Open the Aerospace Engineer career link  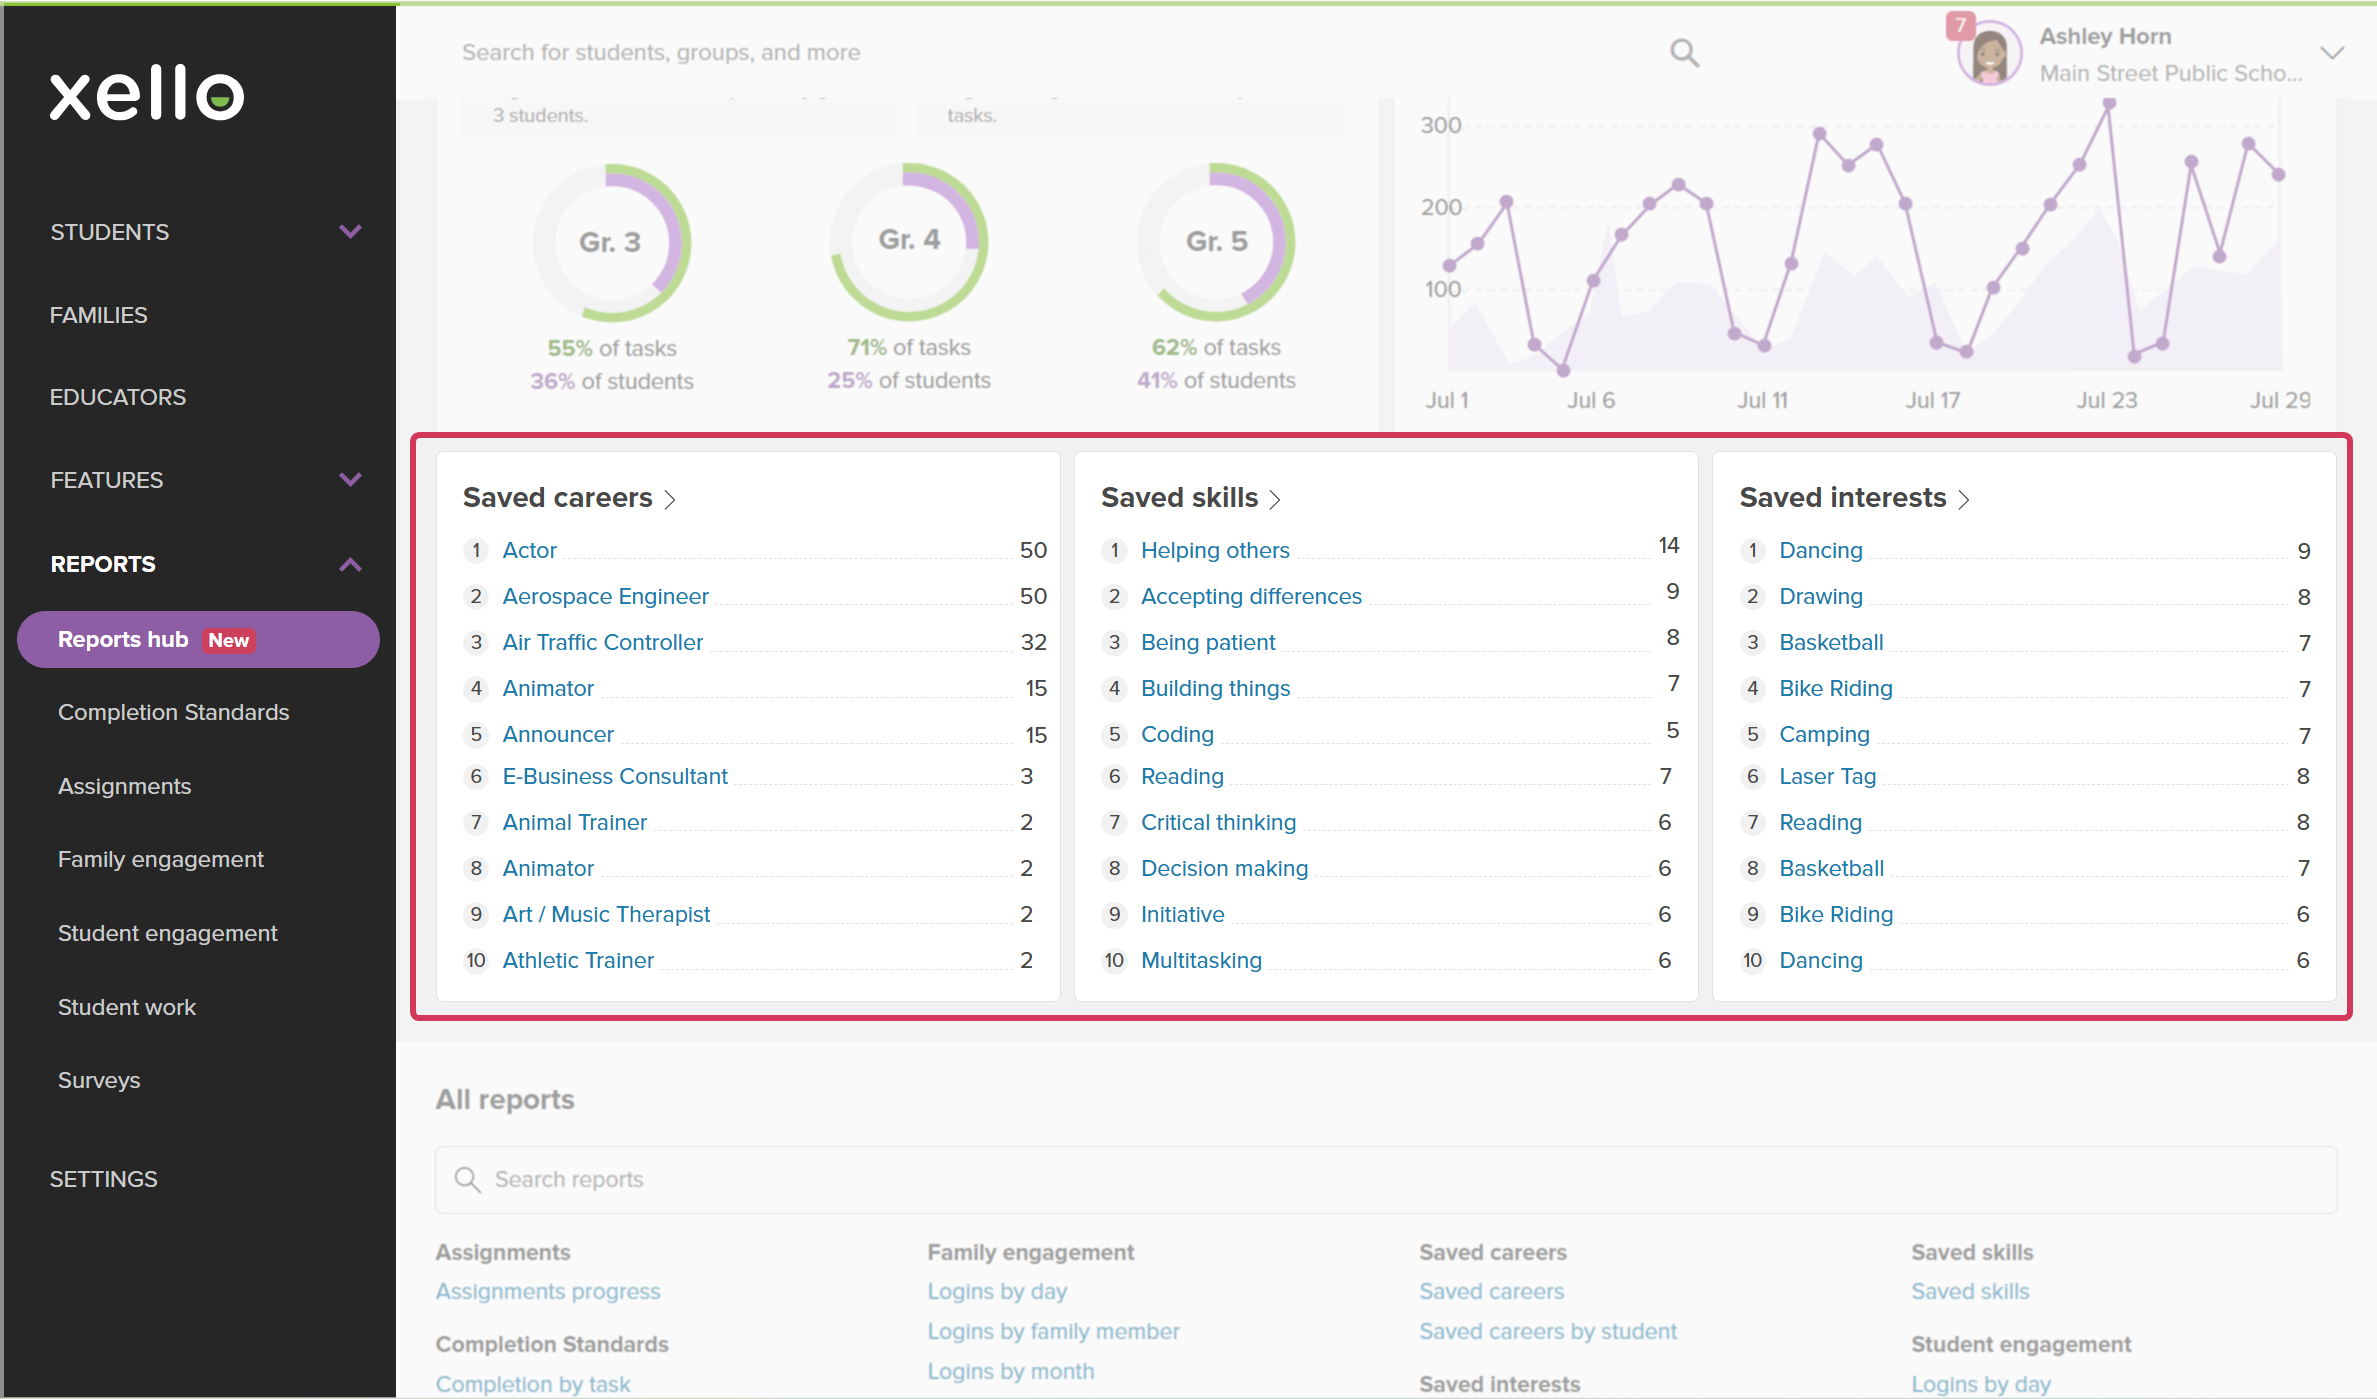605,596
